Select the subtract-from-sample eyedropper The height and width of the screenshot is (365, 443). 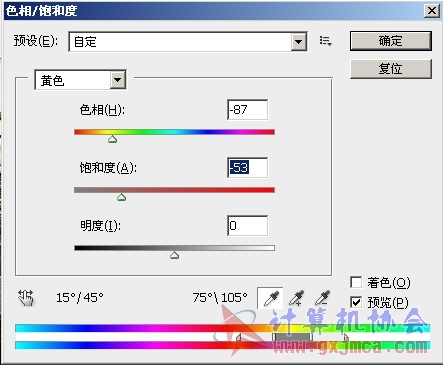coord(322,298)
